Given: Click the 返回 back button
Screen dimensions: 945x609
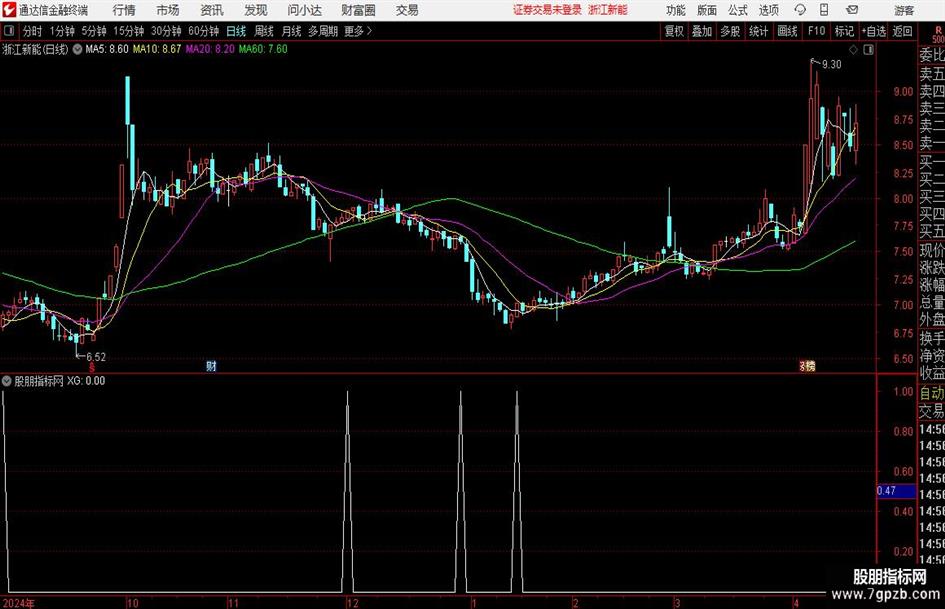Looking at the screenshot, I should click(x=902, y=31).
